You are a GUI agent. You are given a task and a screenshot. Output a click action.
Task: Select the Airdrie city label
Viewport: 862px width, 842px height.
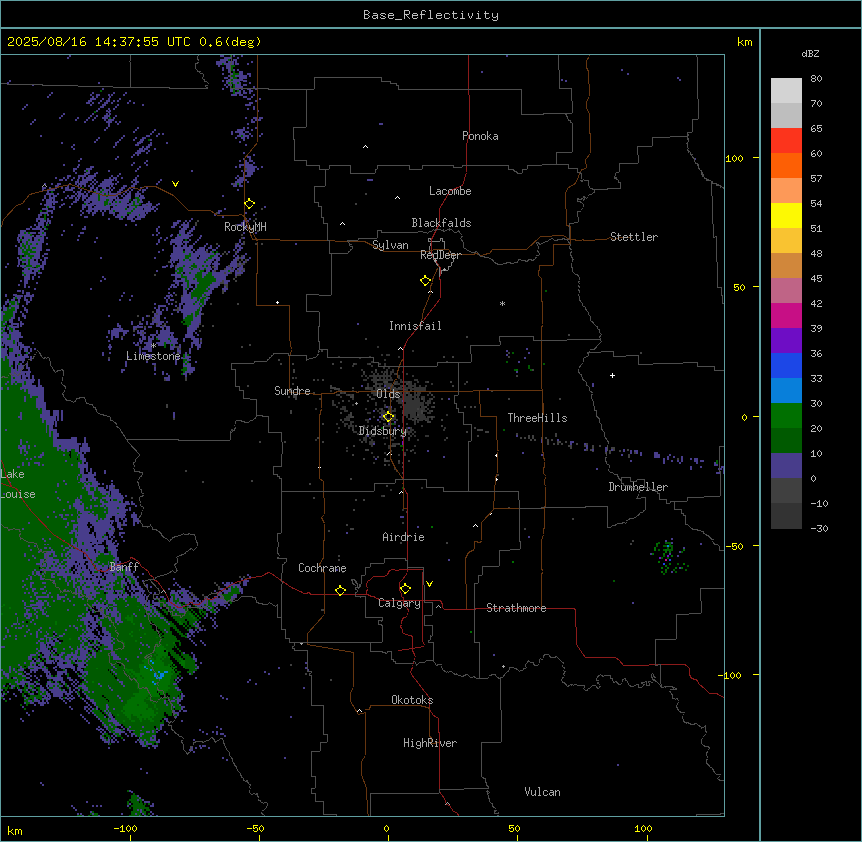point(403,537)
